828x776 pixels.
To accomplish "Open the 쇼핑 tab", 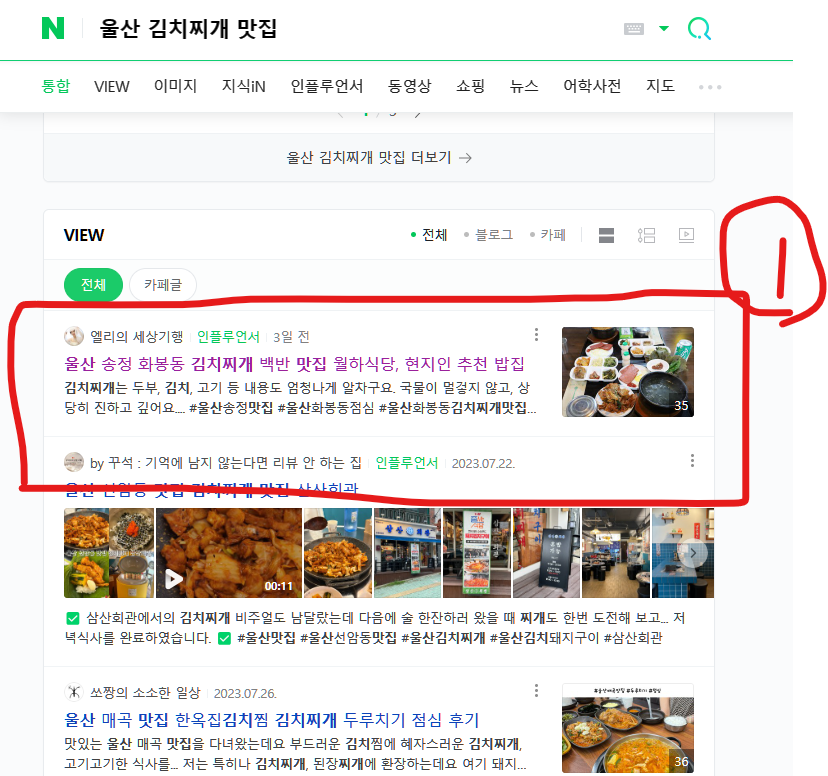I will tap(470, 86).
